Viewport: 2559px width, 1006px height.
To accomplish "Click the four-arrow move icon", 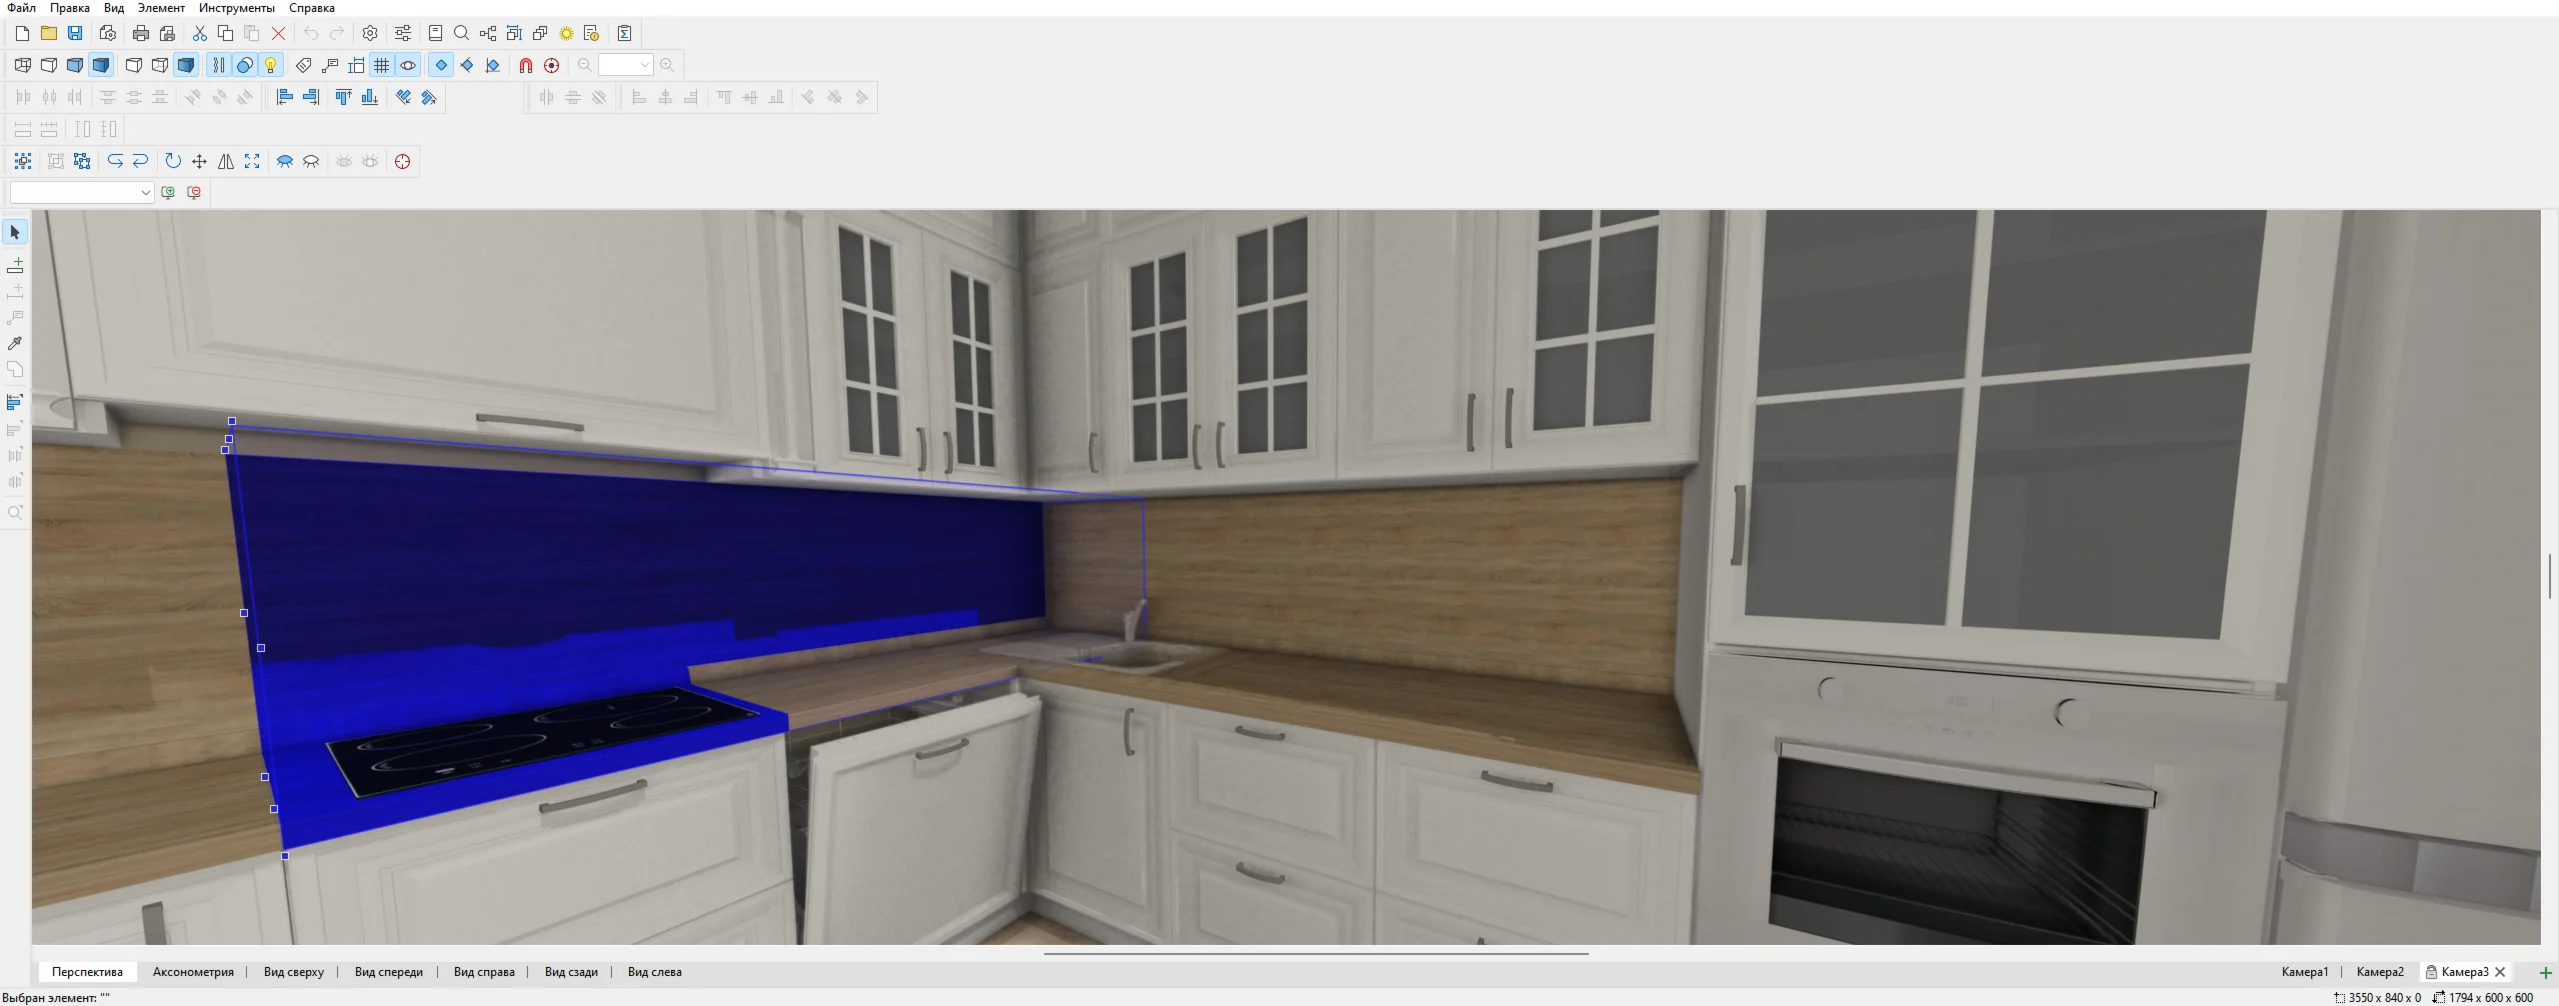I will point(200,161).
